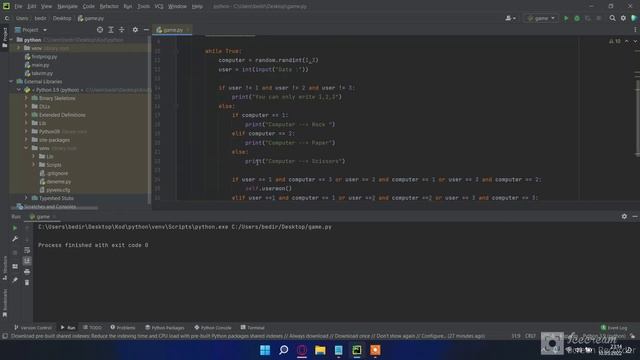Screen dimensions: 640x360
Task: Click Collapse All icon in Project panel
Action: pyautogui.click(x=122, y=30)
